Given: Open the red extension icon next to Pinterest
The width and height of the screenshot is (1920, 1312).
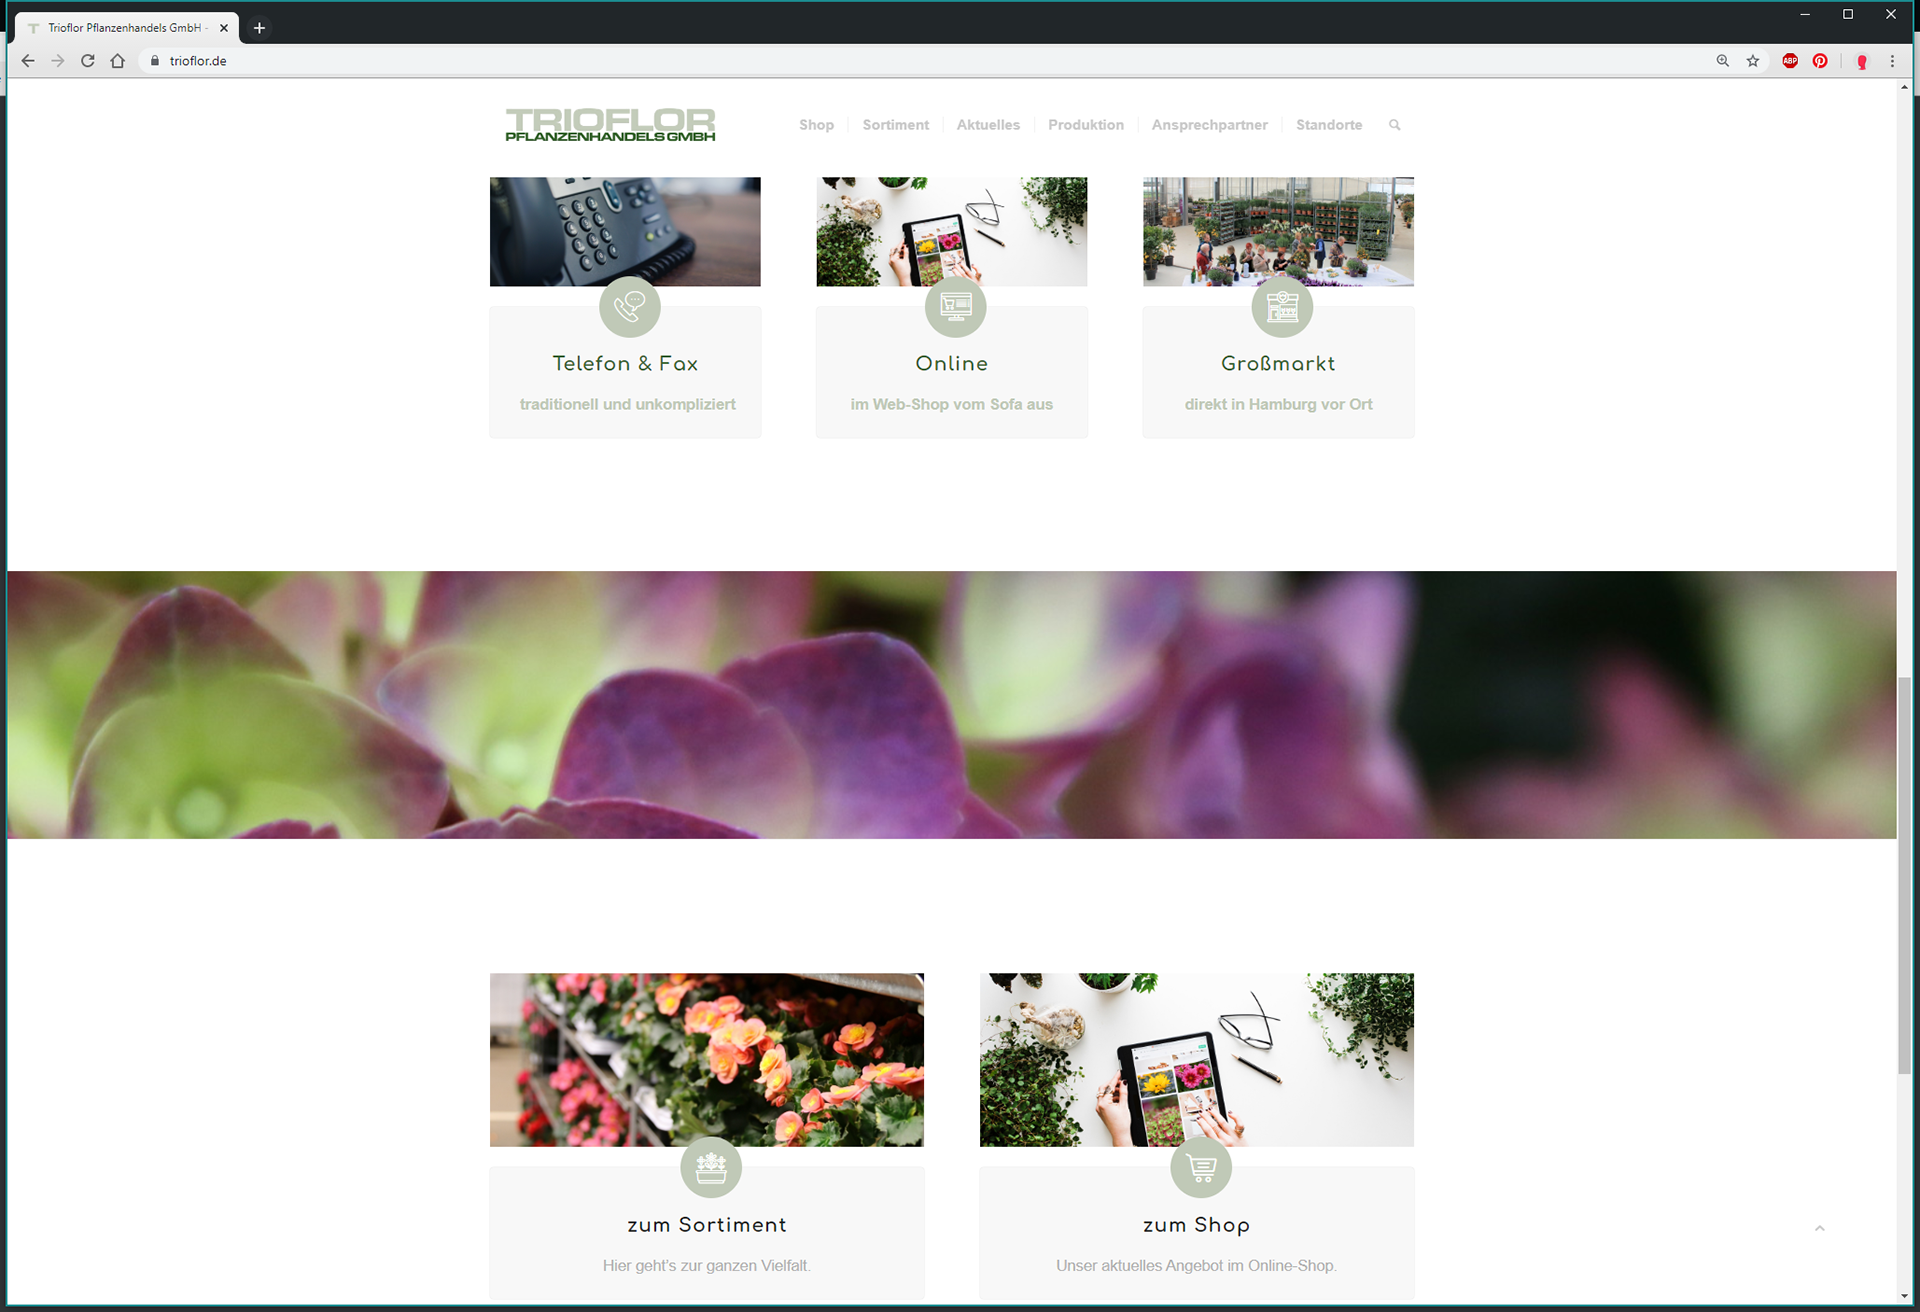Looking at the screenshot, I should [x=1862, y=61].
